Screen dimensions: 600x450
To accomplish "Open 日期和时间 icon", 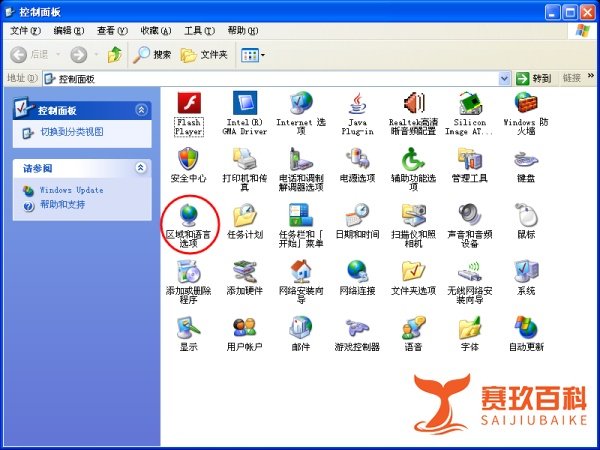I will pos(357,222).
